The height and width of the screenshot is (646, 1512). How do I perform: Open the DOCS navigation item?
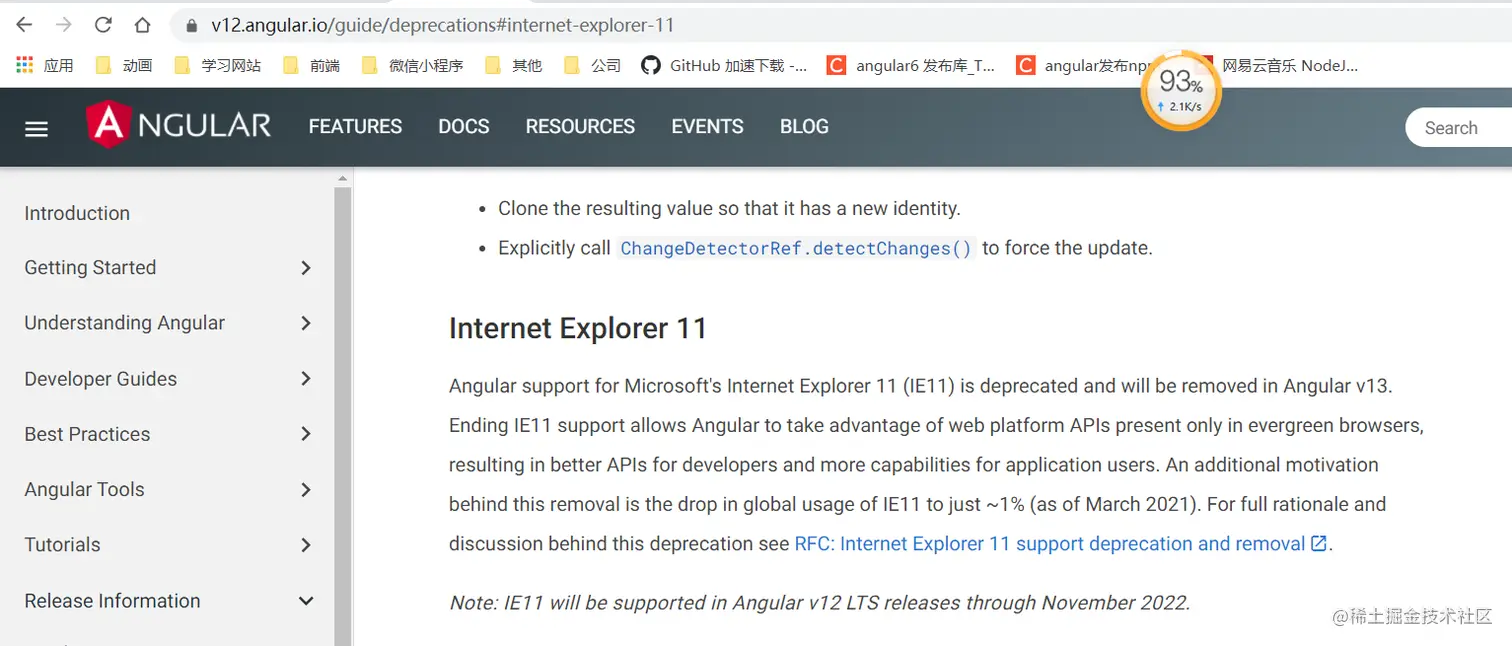point(464,127)
